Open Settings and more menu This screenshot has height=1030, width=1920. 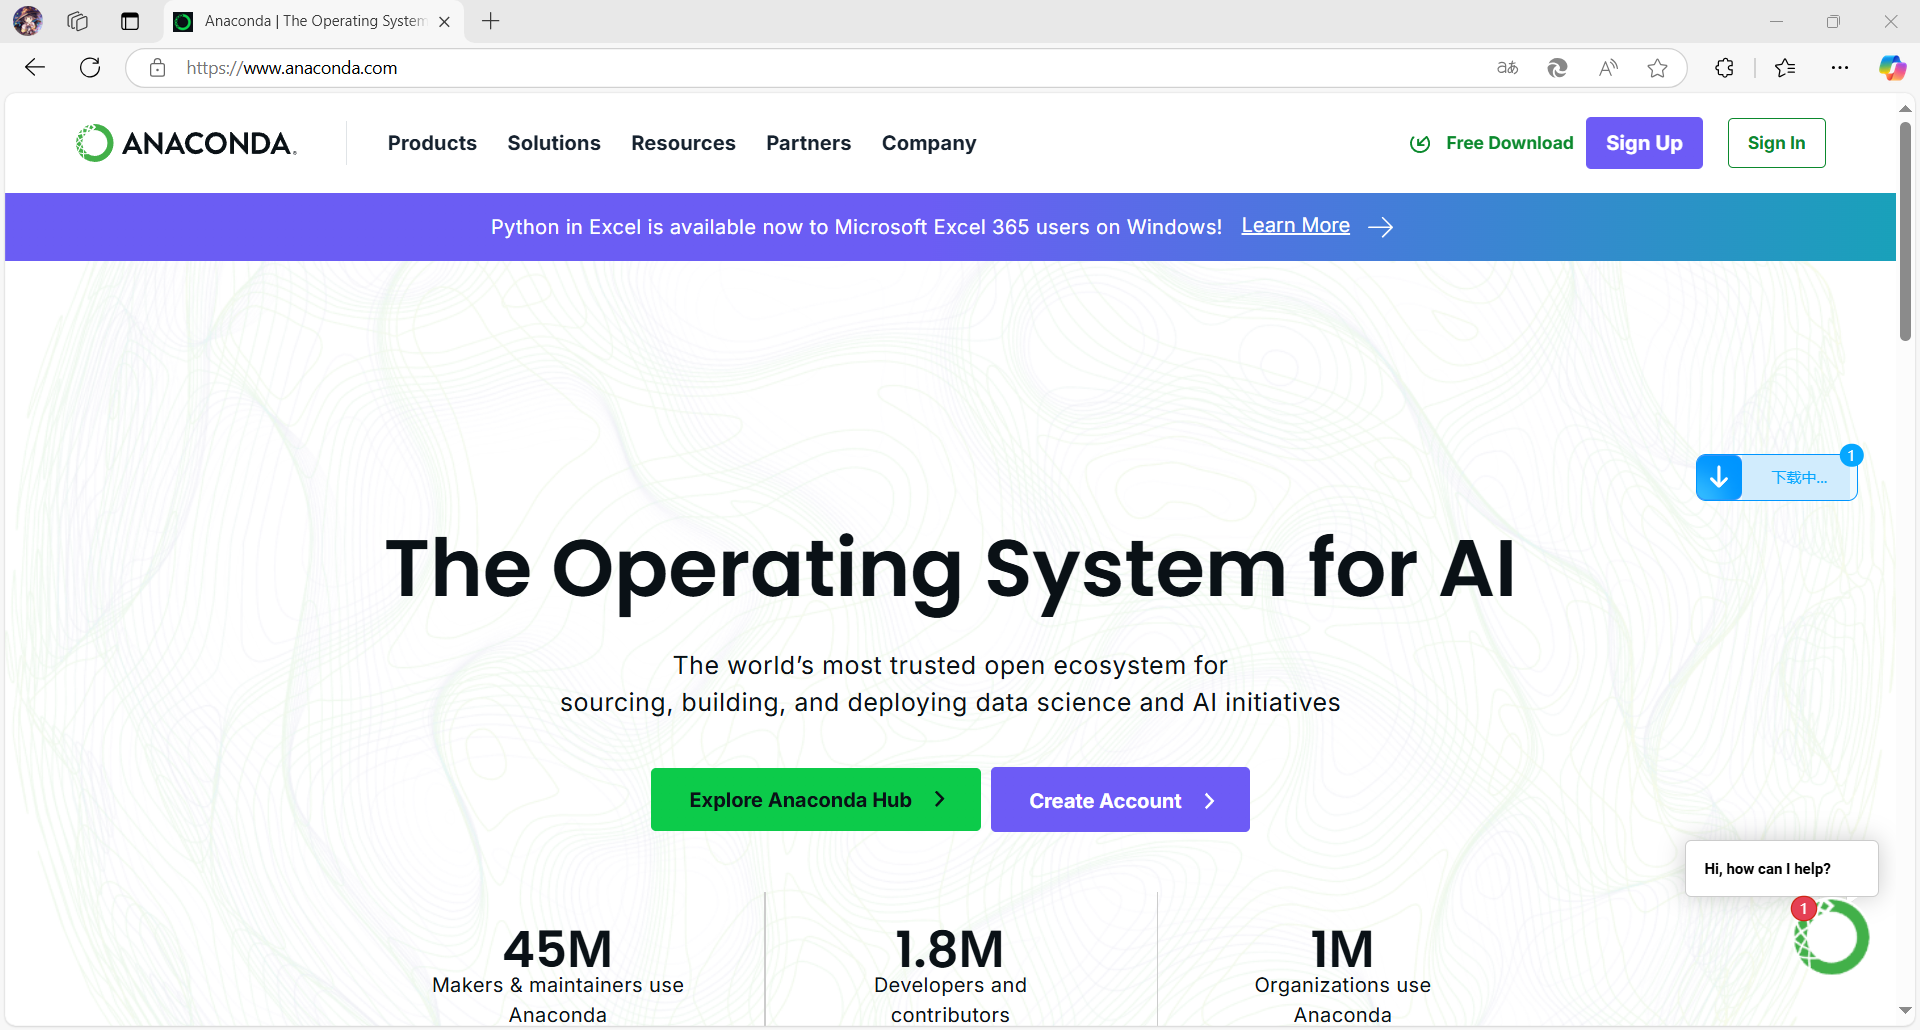coord(1840,68)
